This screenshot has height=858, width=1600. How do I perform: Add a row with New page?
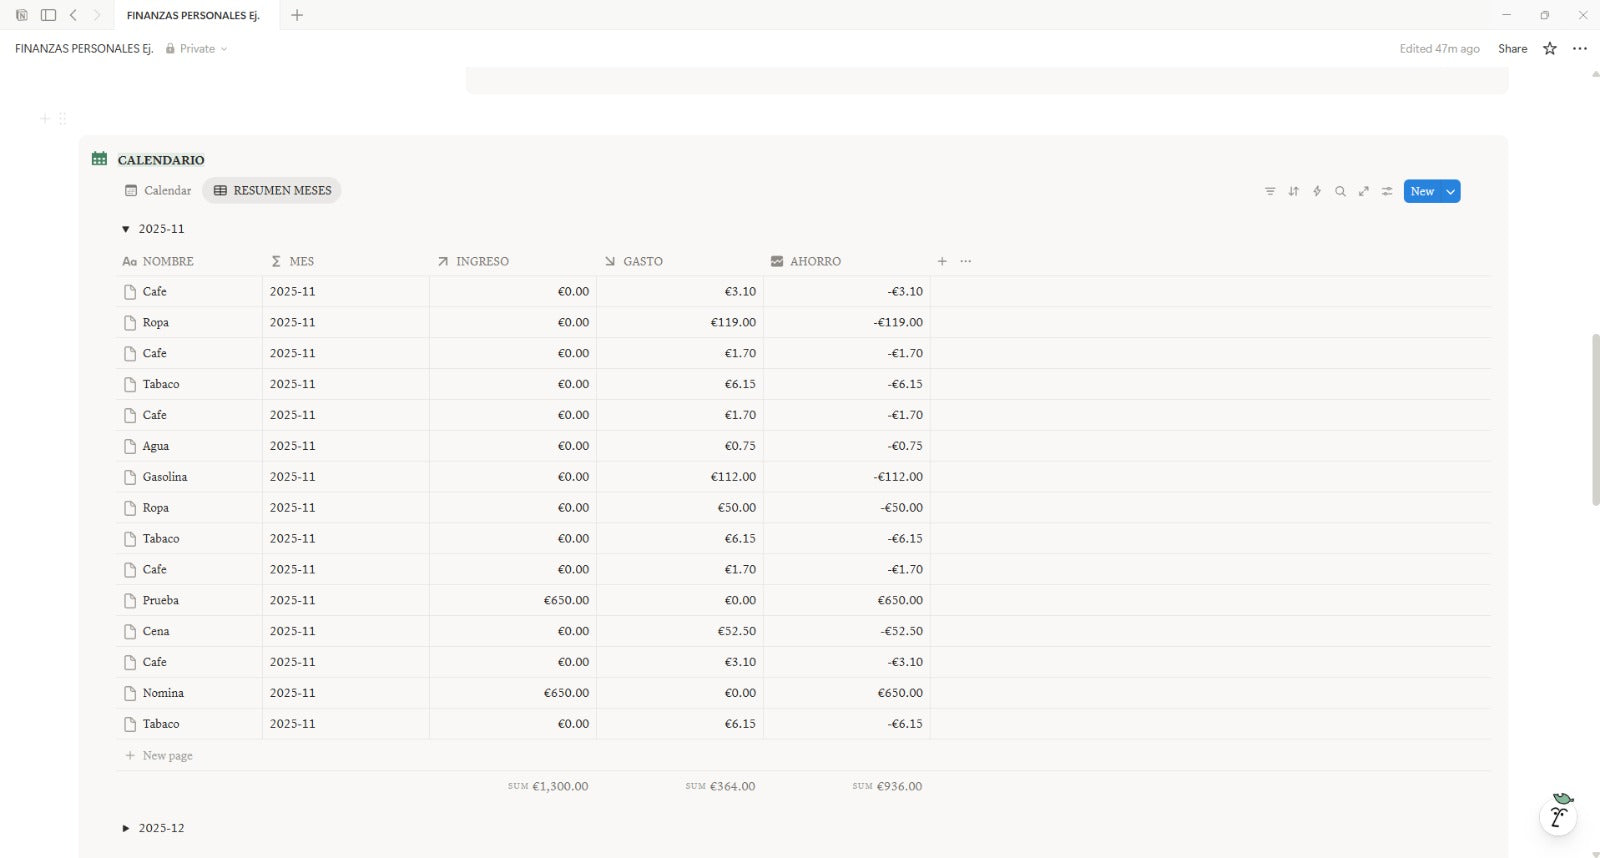pyautogui.click(x=159, y=755)
